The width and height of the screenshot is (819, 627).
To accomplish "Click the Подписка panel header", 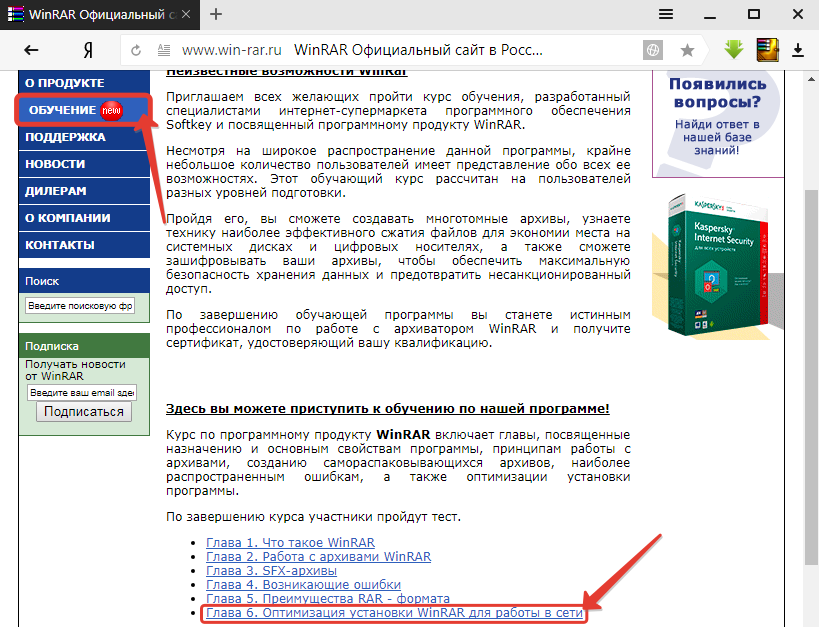I will 84,346.
